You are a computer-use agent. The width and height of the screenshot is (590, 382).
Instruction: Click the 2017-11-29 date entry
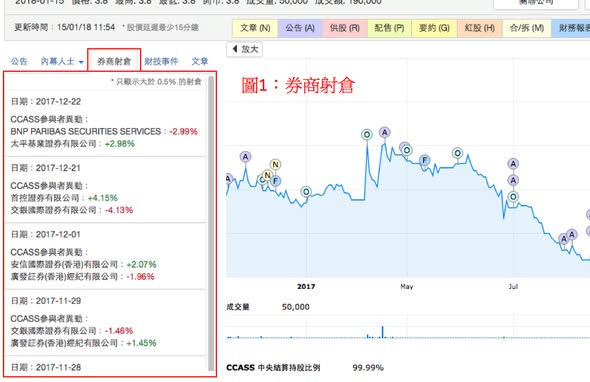point(46,301)
